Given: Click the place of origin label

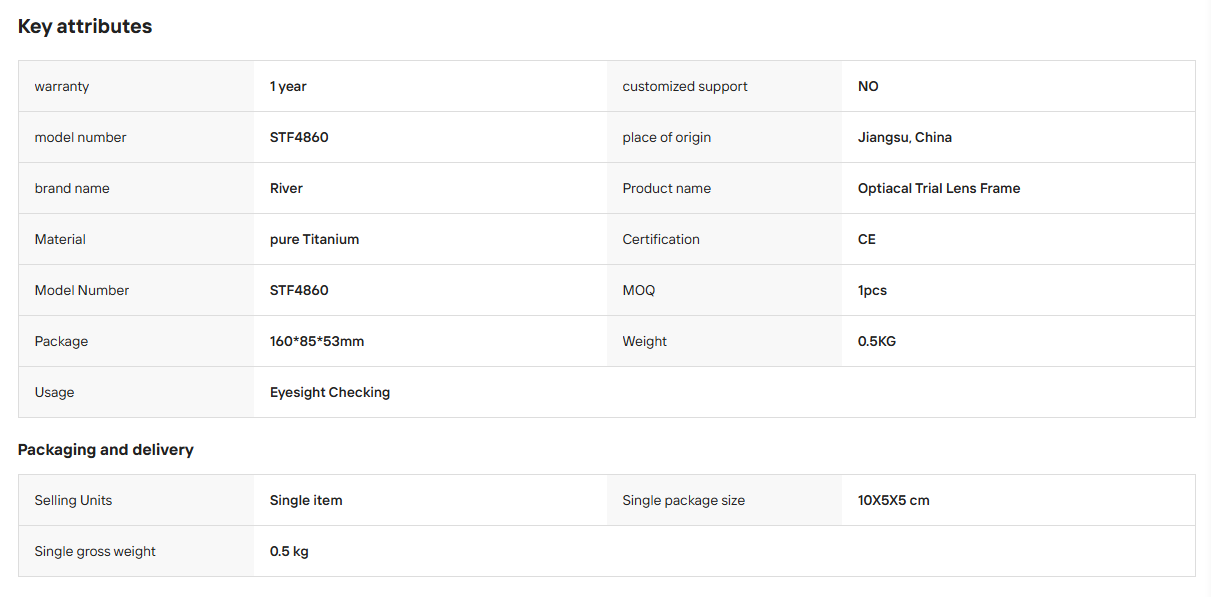Looking at the screenshot, I should [666, 137].
